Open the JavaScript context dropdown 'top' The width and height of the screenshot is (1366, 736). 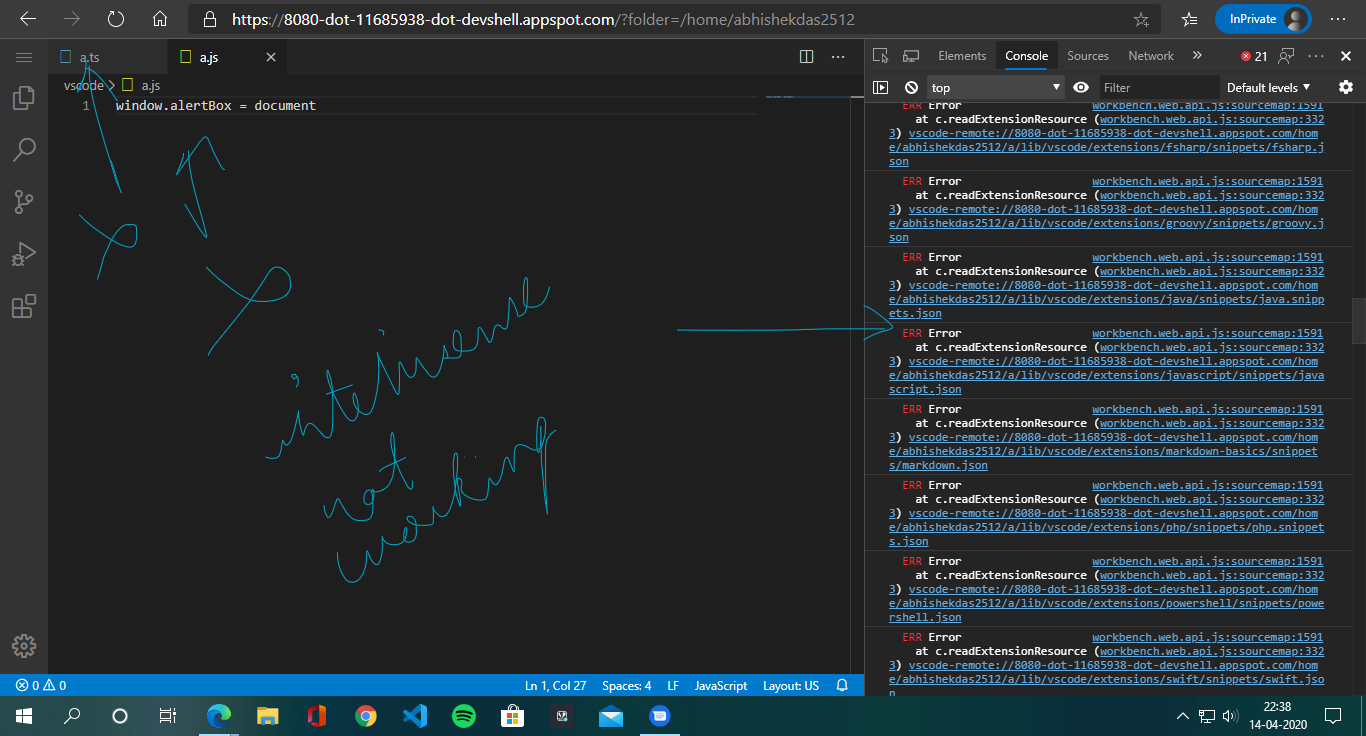point(996,88)
